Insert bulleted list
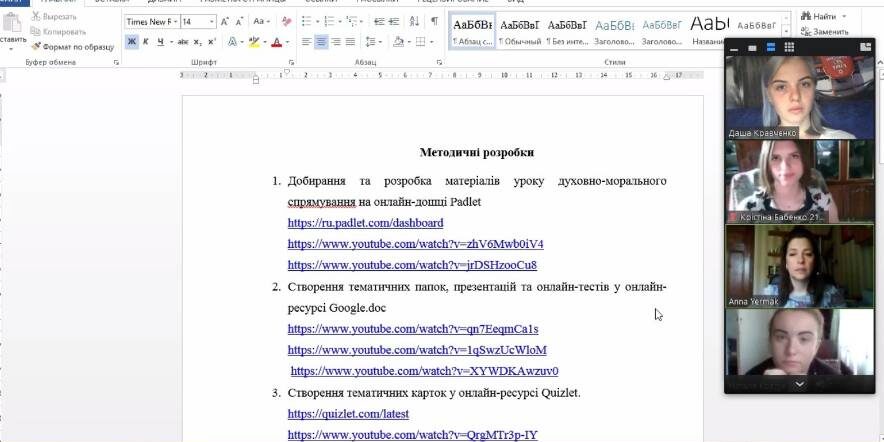 (x=307, y=21)
